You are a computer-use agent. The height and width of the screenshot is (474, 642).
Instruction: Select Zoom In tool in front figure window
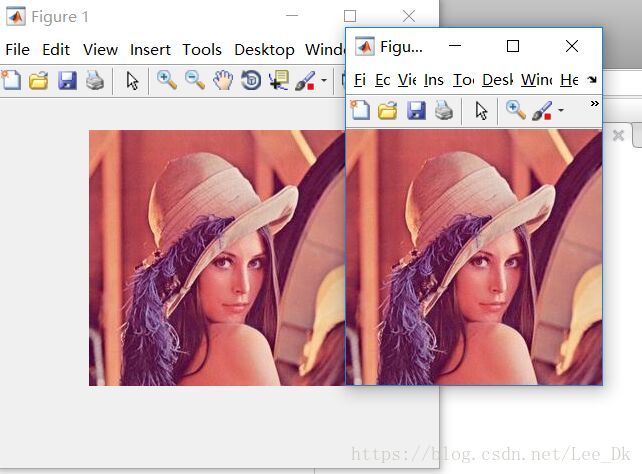(515, 110)
